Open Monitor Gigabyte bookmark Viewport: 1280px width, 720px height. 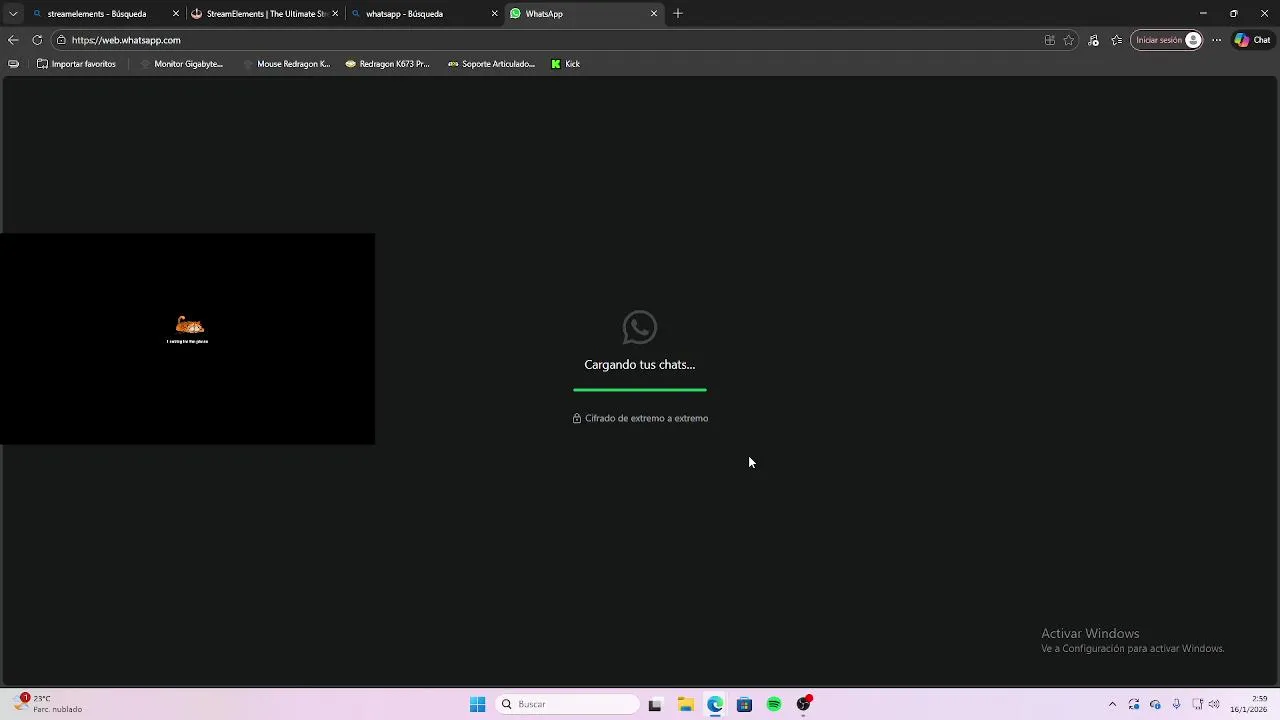181,64
